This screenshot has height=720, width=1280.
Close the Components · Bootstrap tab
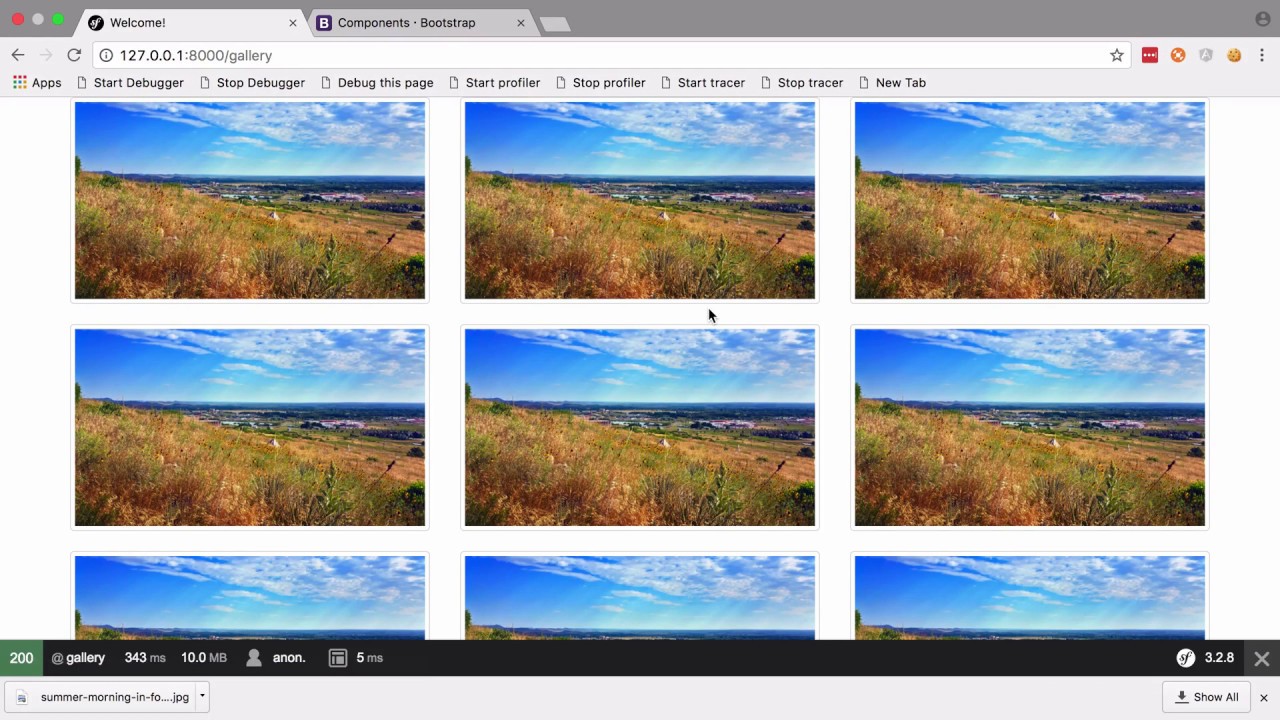521,22
